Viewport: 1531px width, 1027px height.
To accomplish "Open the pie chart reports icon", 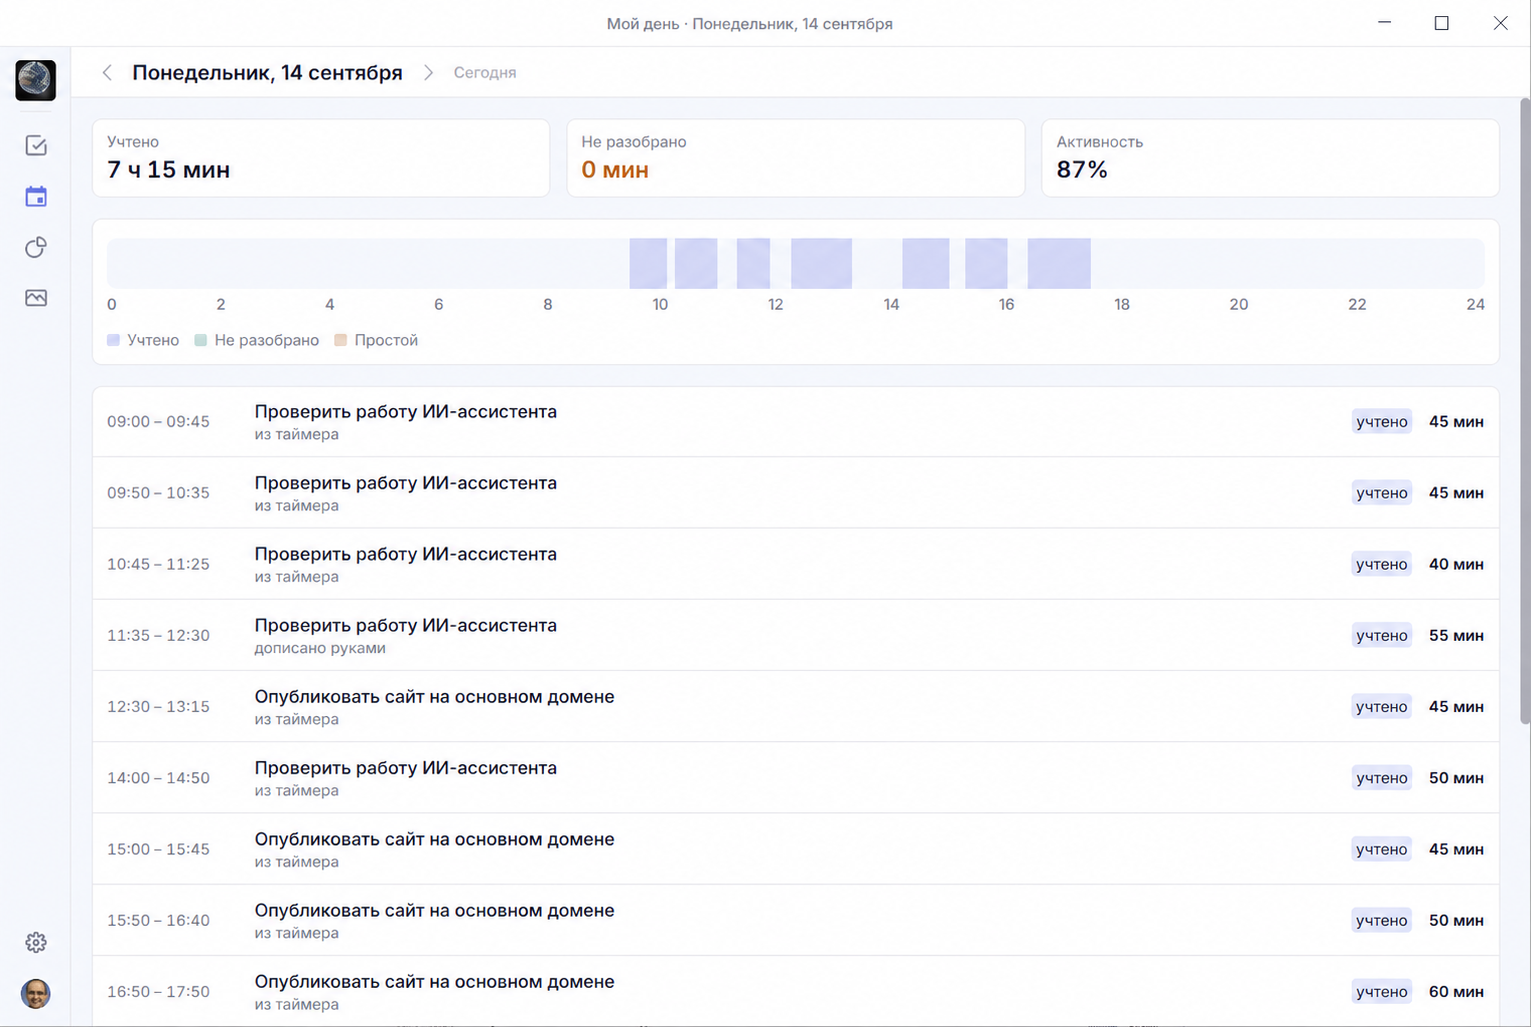I will [x=36, y=247].
